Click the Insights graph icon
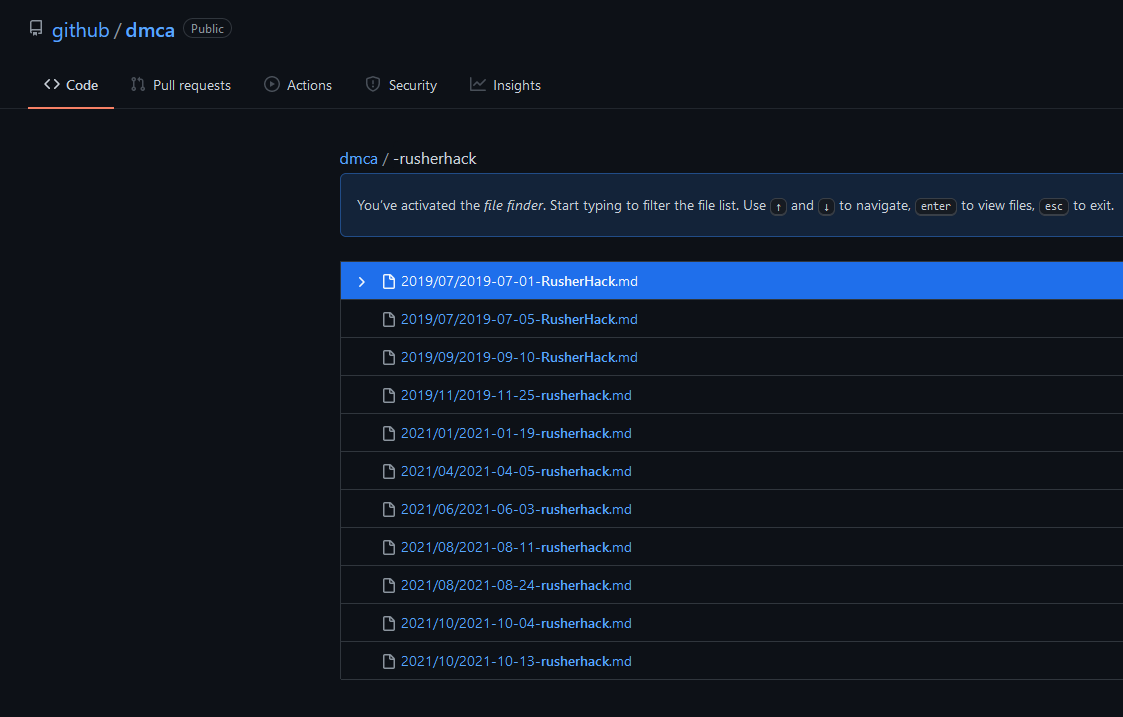 (x=478, y=85)
